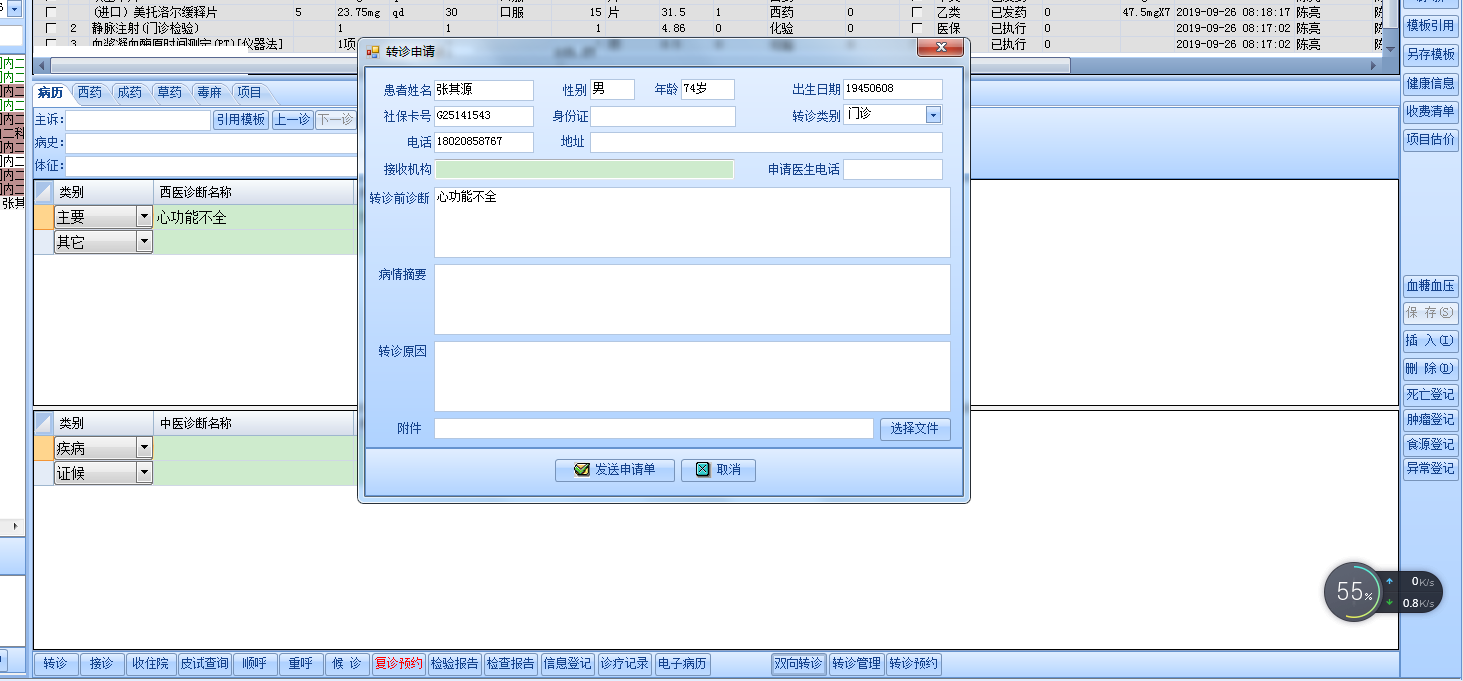Open 肿瘤登记 from right sidebar

pos(1430,420)
